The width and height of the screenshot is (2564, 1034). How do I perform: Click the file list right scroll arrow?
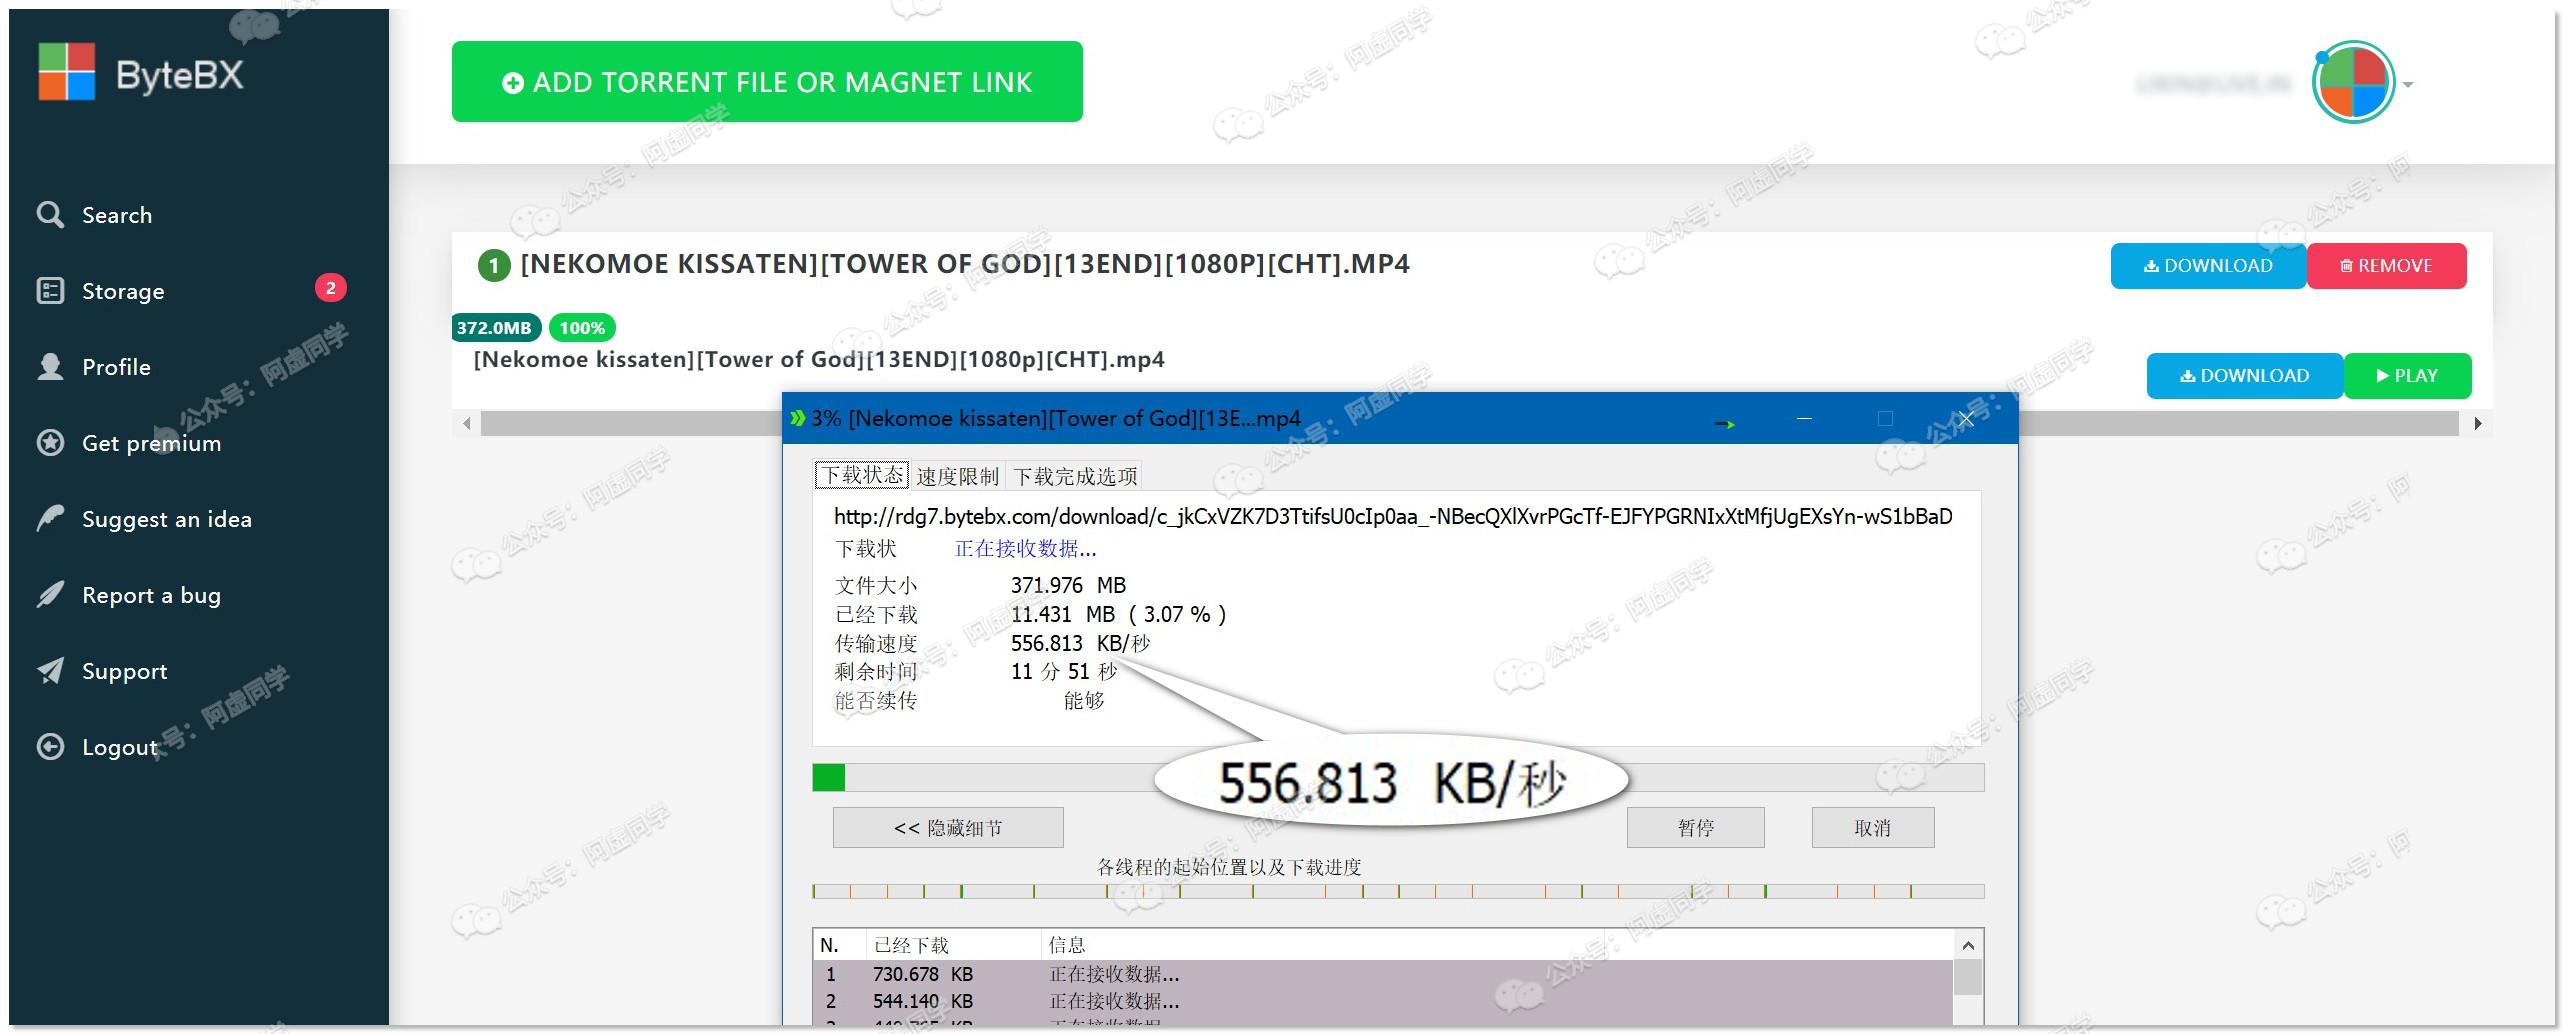pyautogui.click(x=2477, y=424)
